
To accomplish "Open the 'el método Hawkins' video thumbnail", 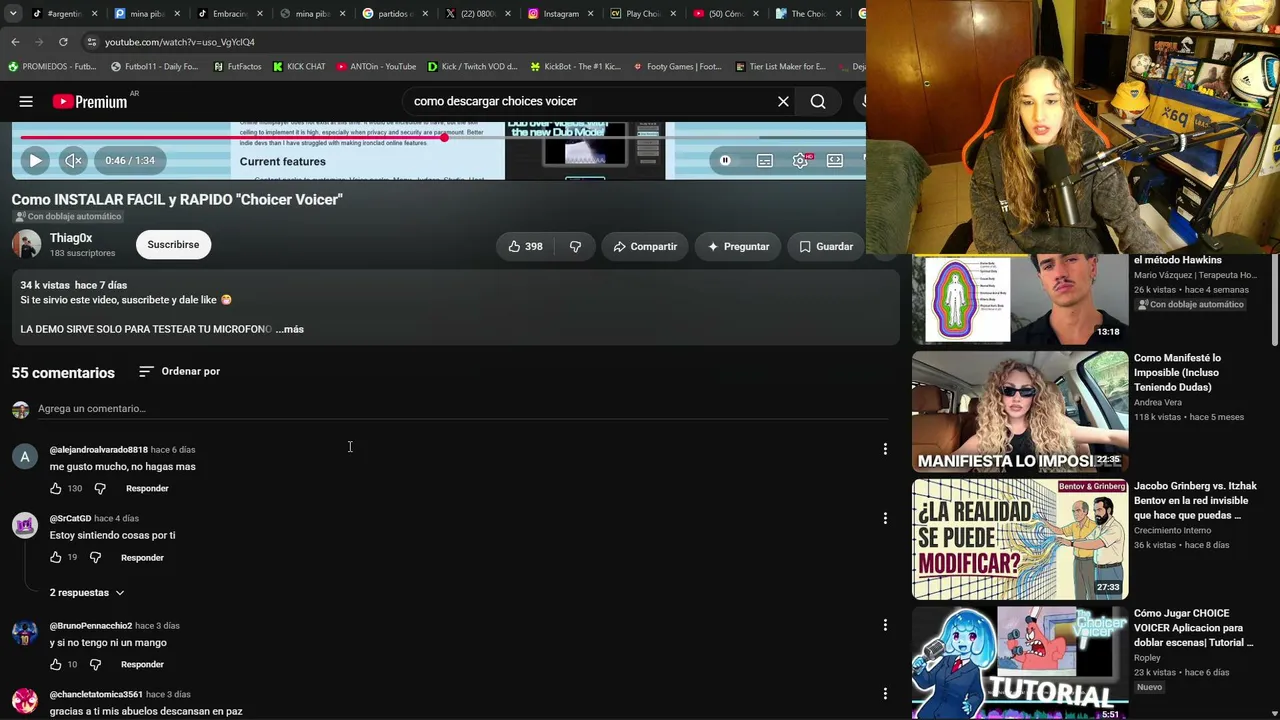I will coord(1020,299).
